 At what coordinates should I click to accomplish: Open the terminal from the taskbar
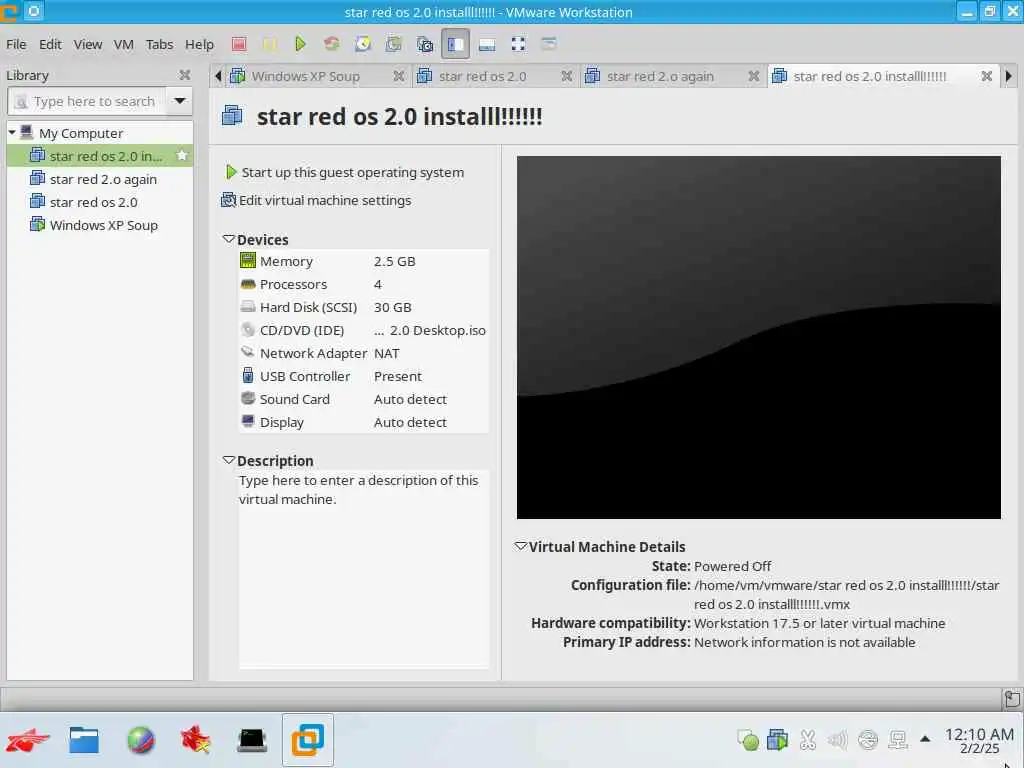[x=252, y=740]
